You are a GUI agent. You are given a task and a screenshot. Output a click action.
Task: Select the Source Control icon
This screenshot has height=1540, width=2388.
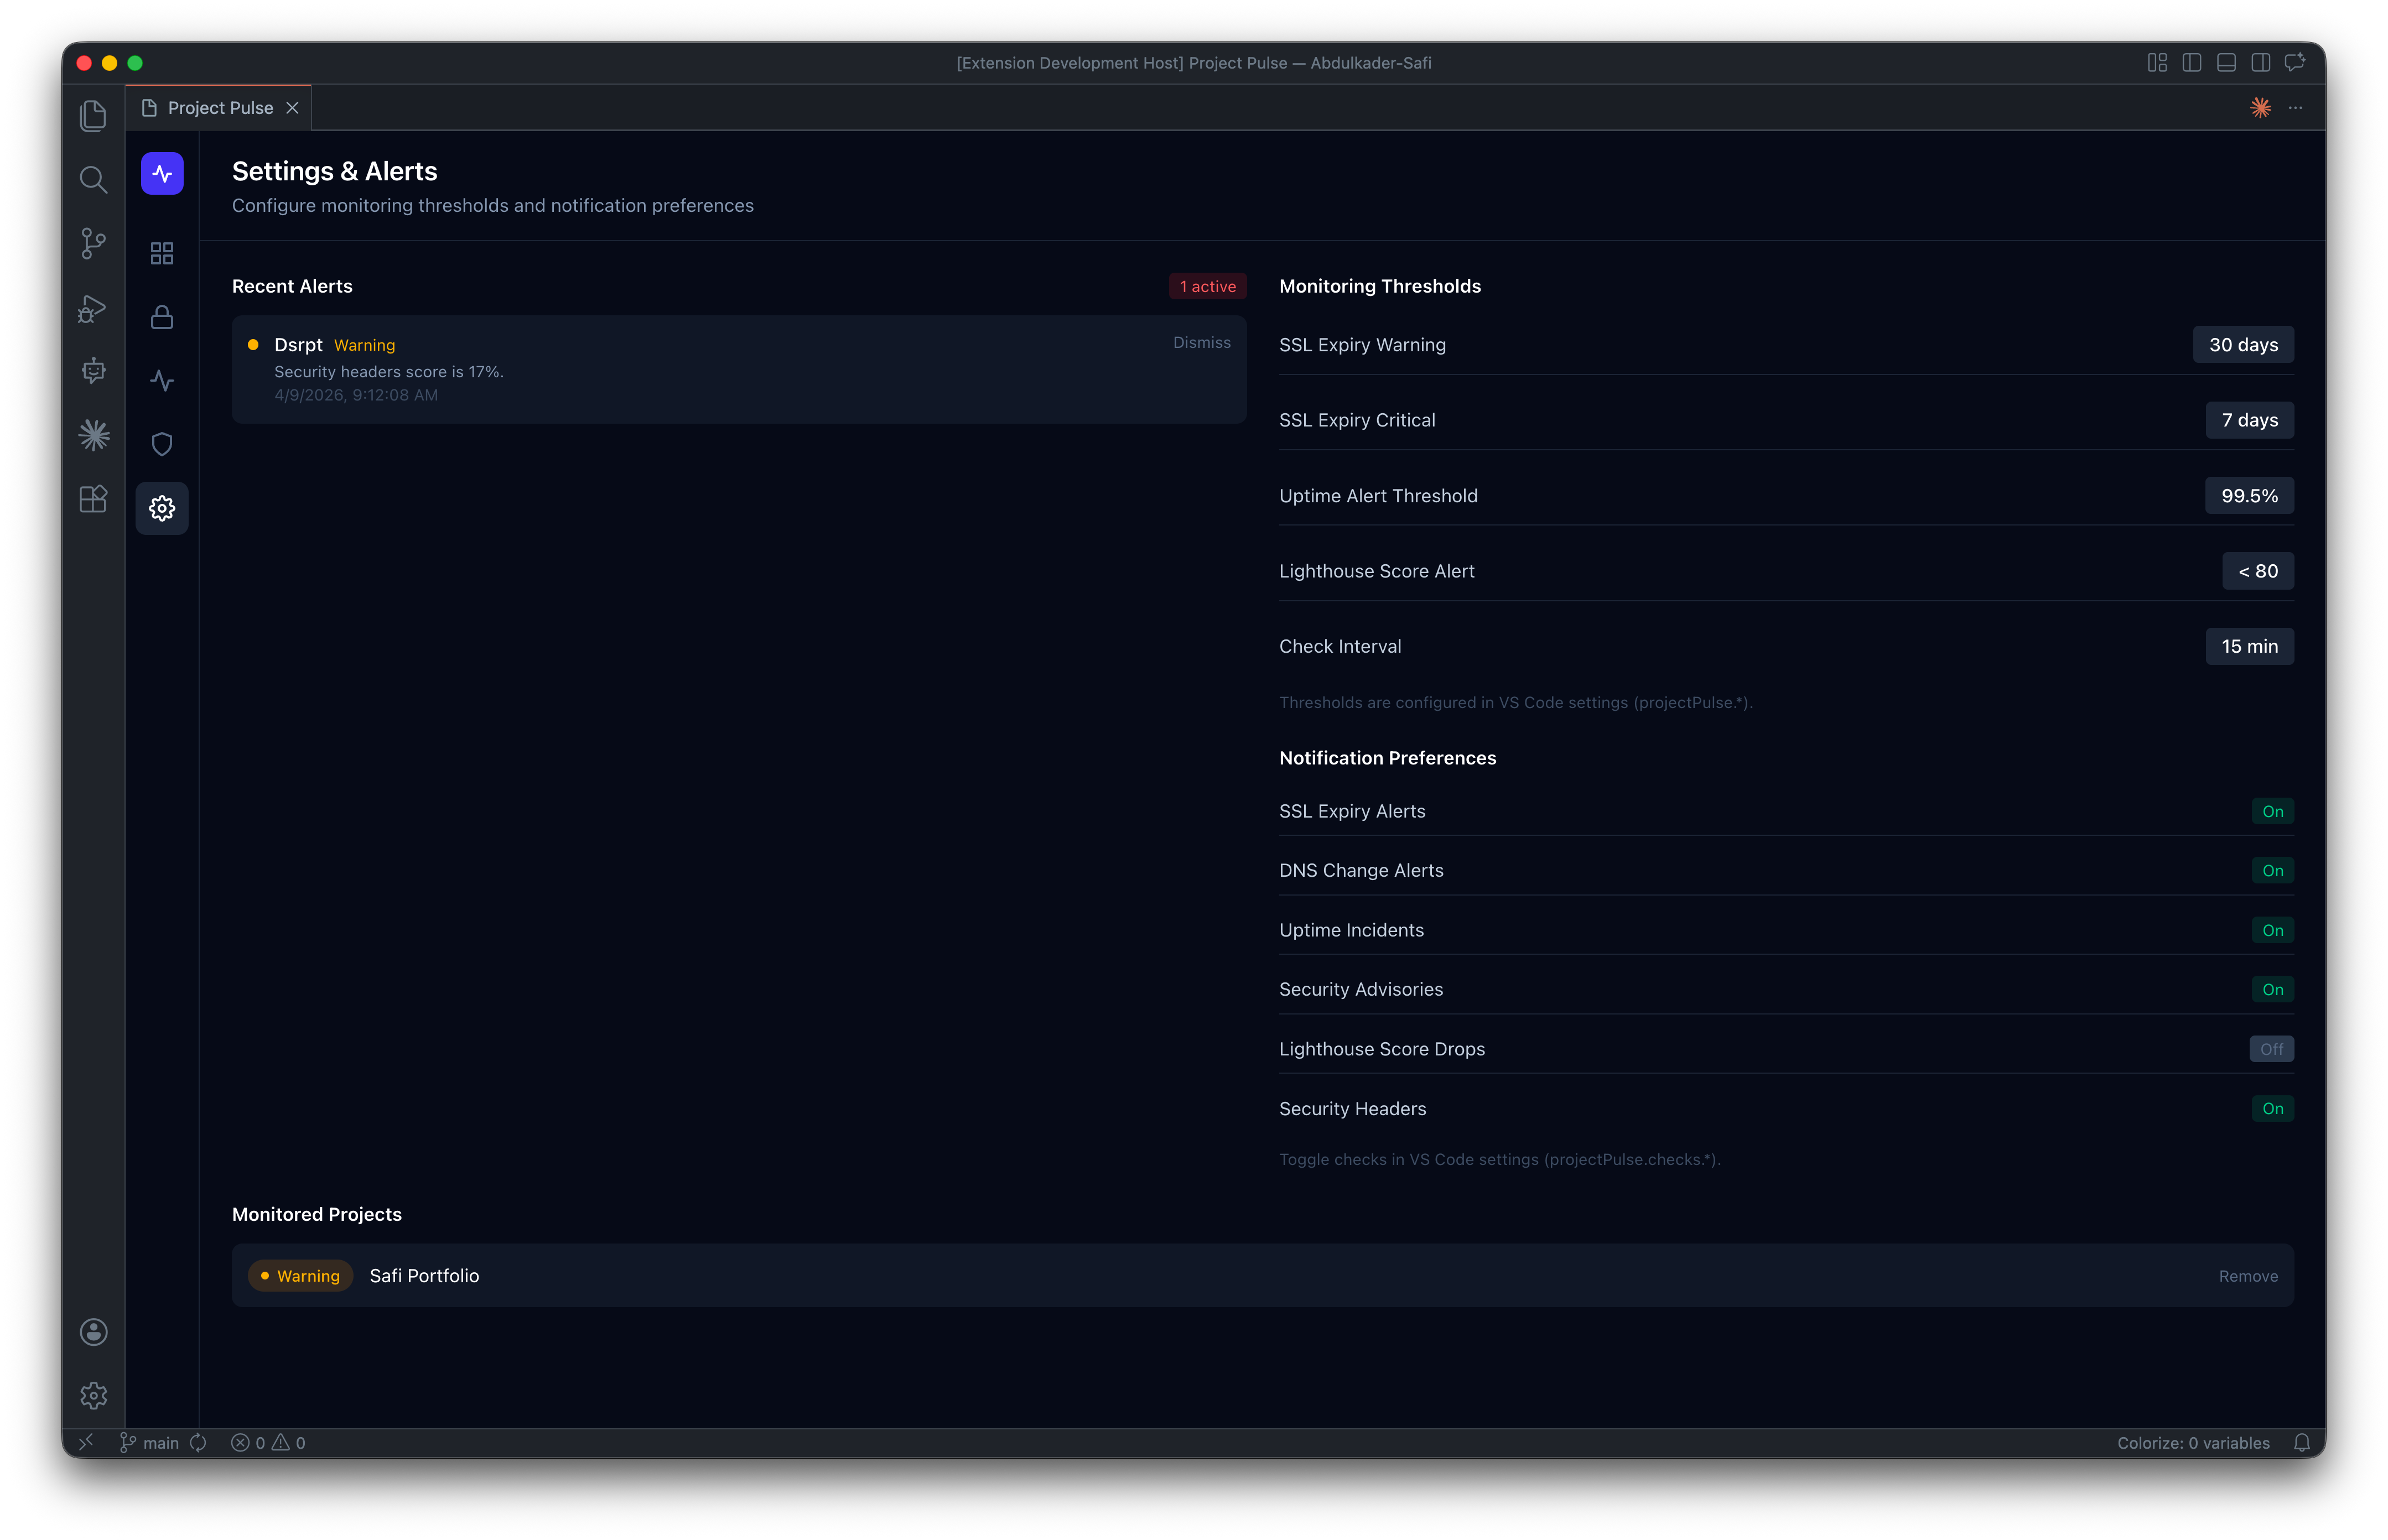[x=93, y=243]
